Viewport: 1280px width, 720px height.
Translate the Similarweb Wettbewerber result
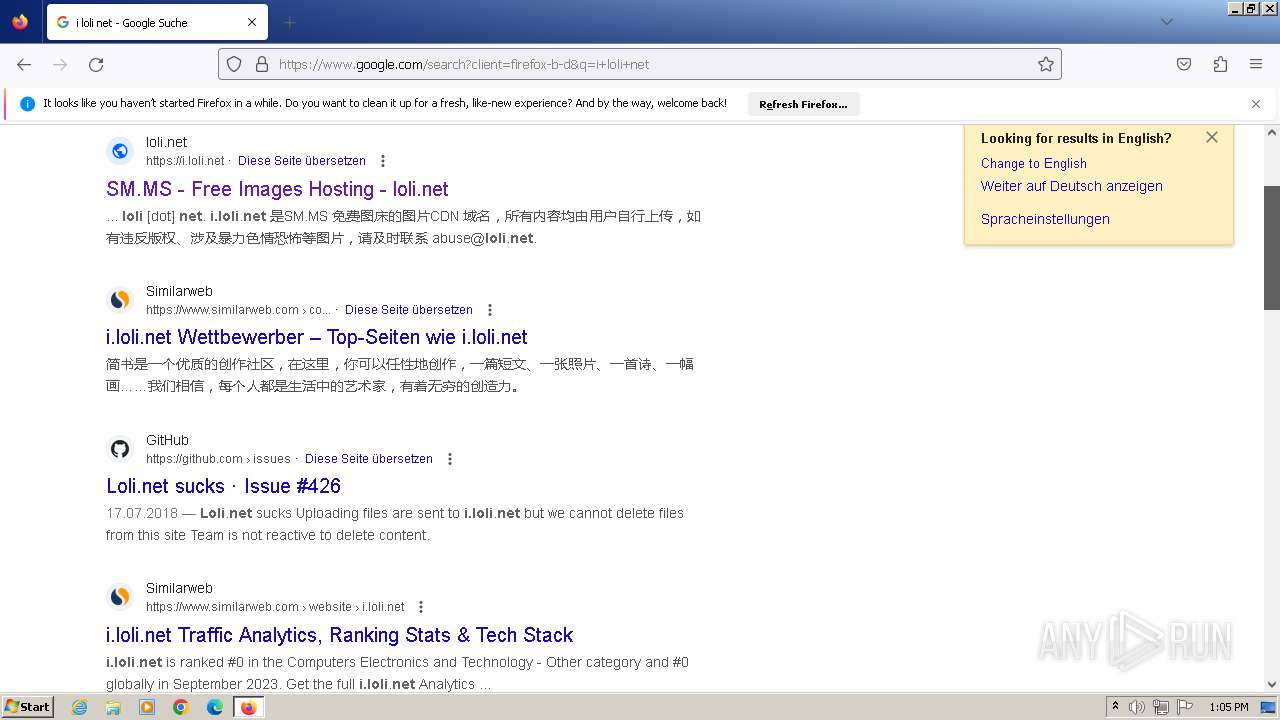tap(409, 310)
